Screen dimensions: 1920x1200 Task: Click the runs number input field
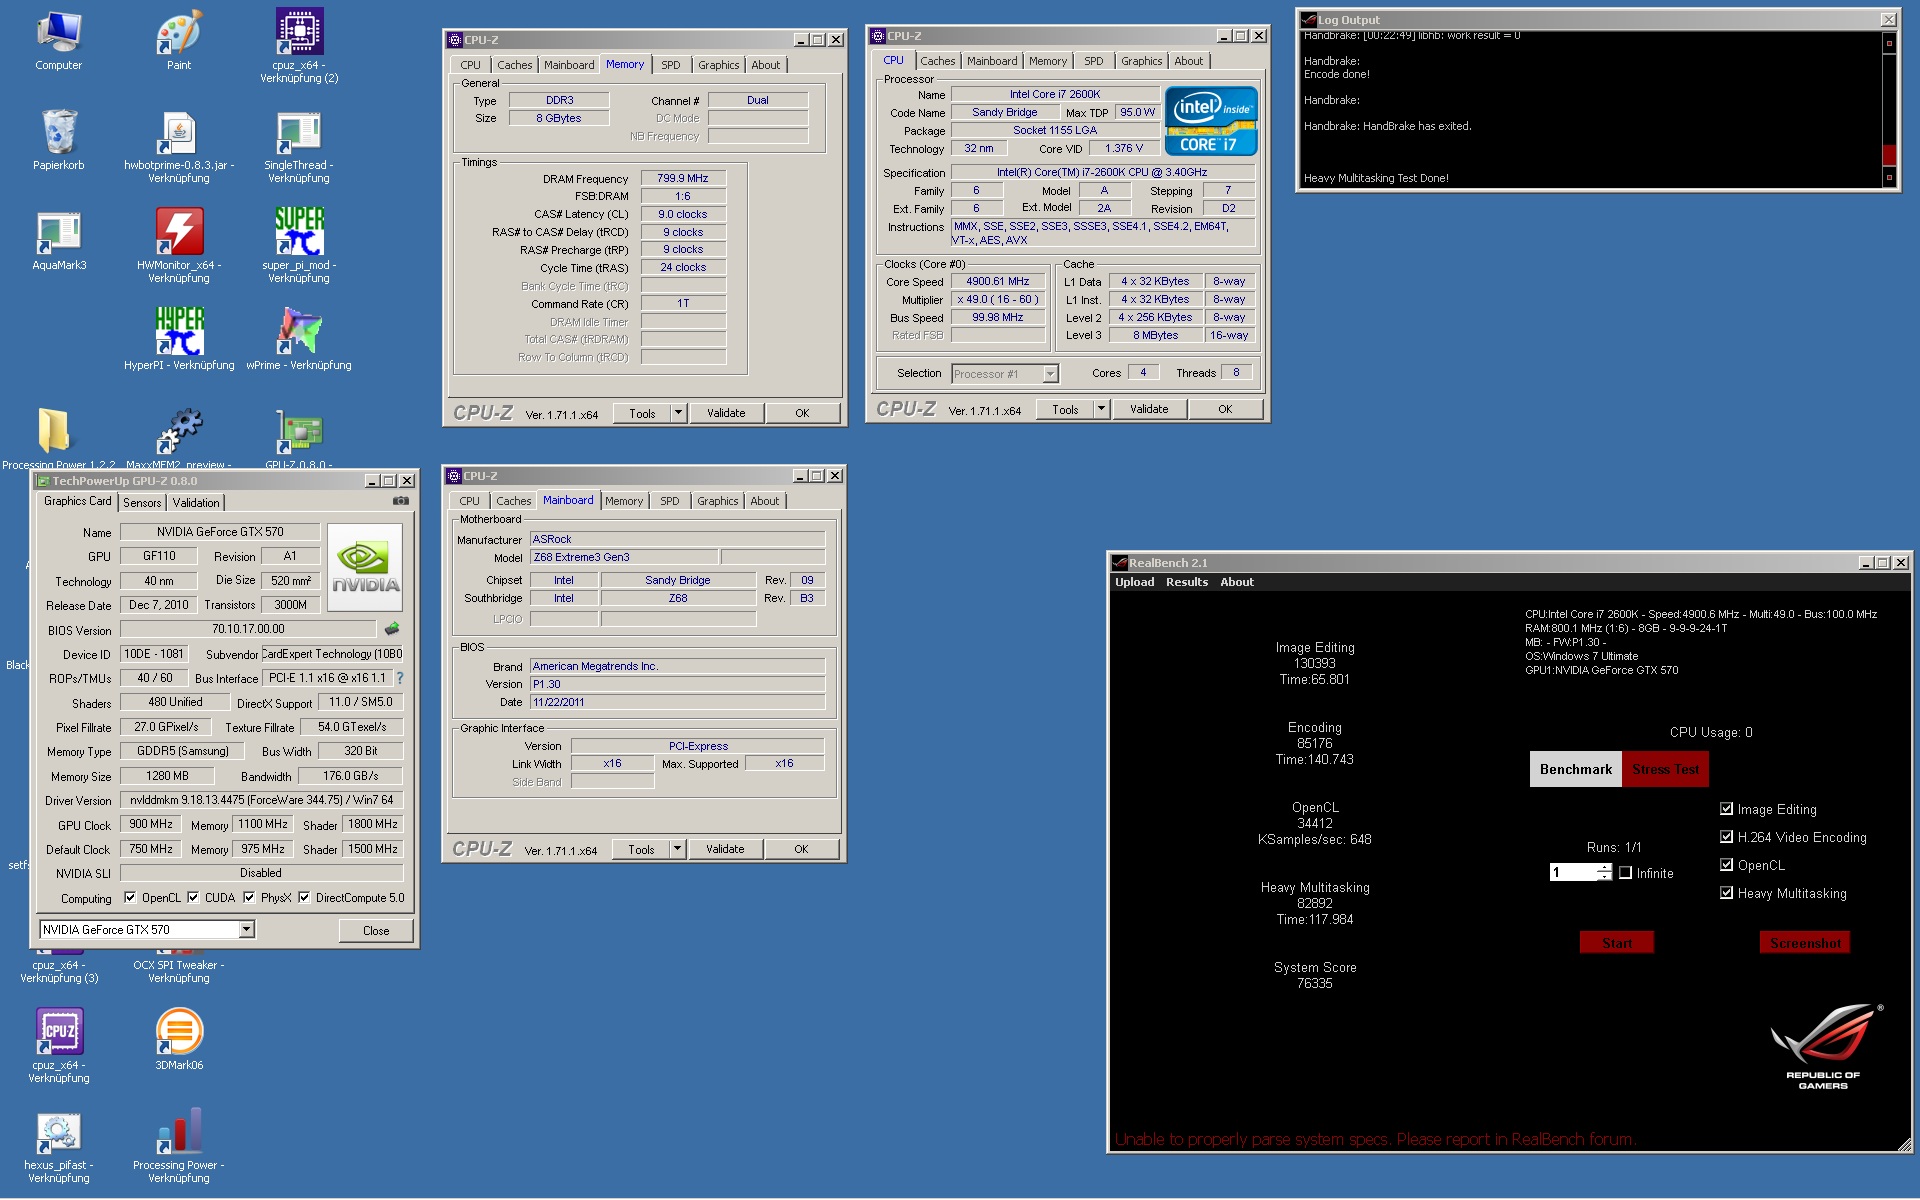coord(1573,873)
